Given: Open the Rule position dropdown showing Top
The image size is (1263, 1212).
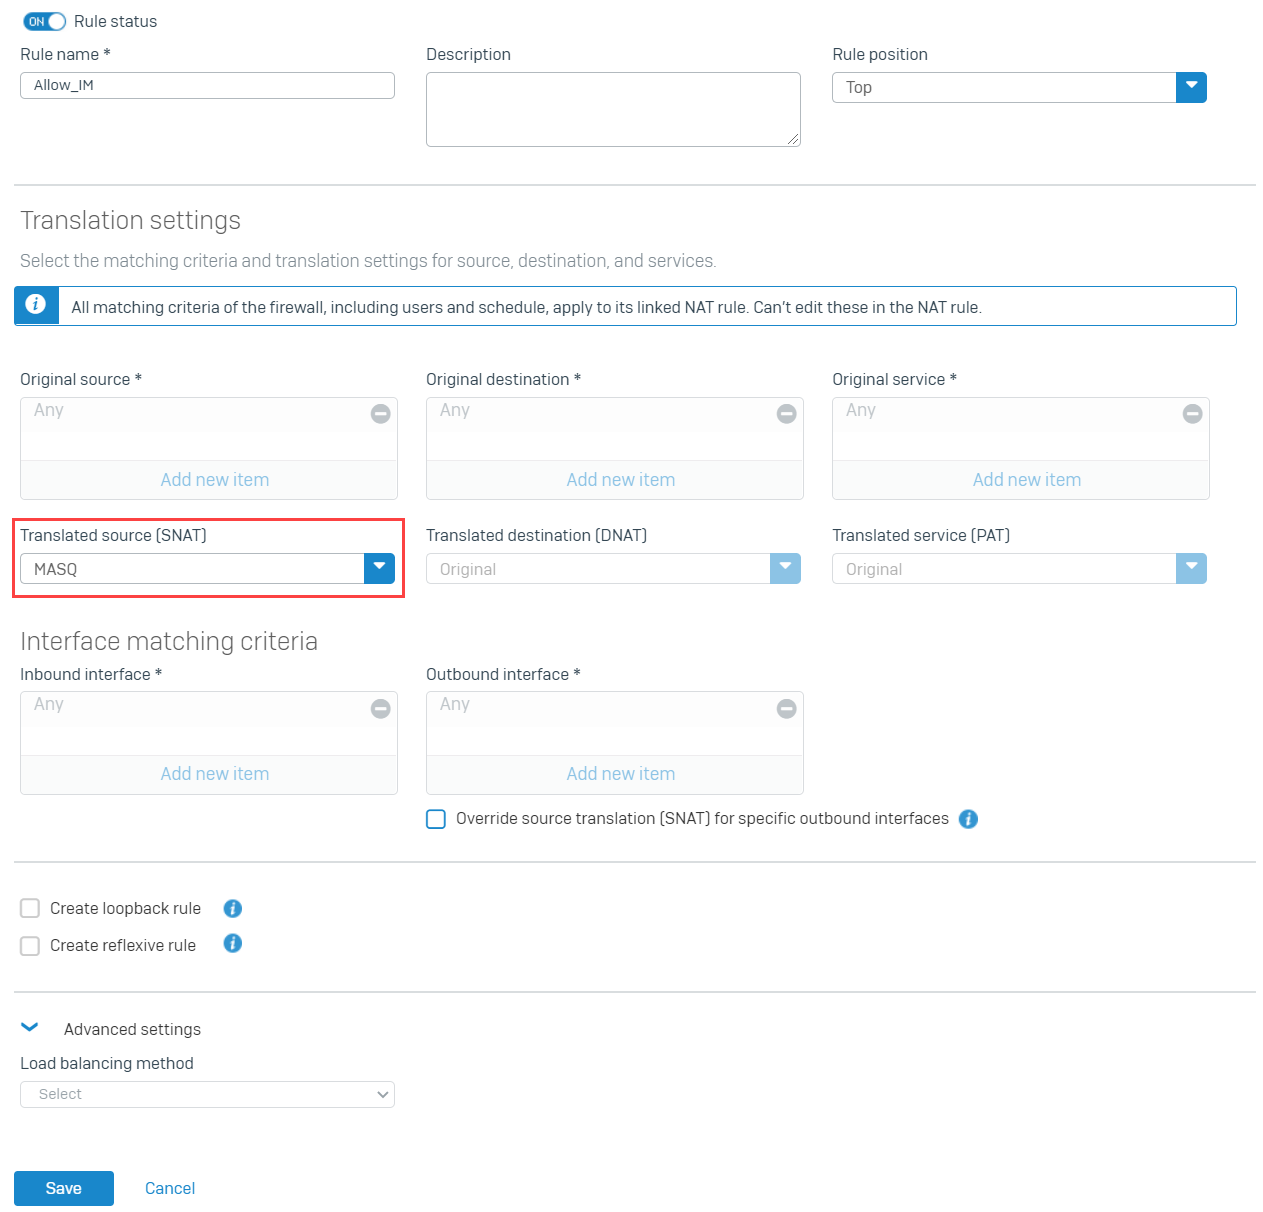Looking at the screenshot, I should pyautogui.click(x=1190, y=87).
